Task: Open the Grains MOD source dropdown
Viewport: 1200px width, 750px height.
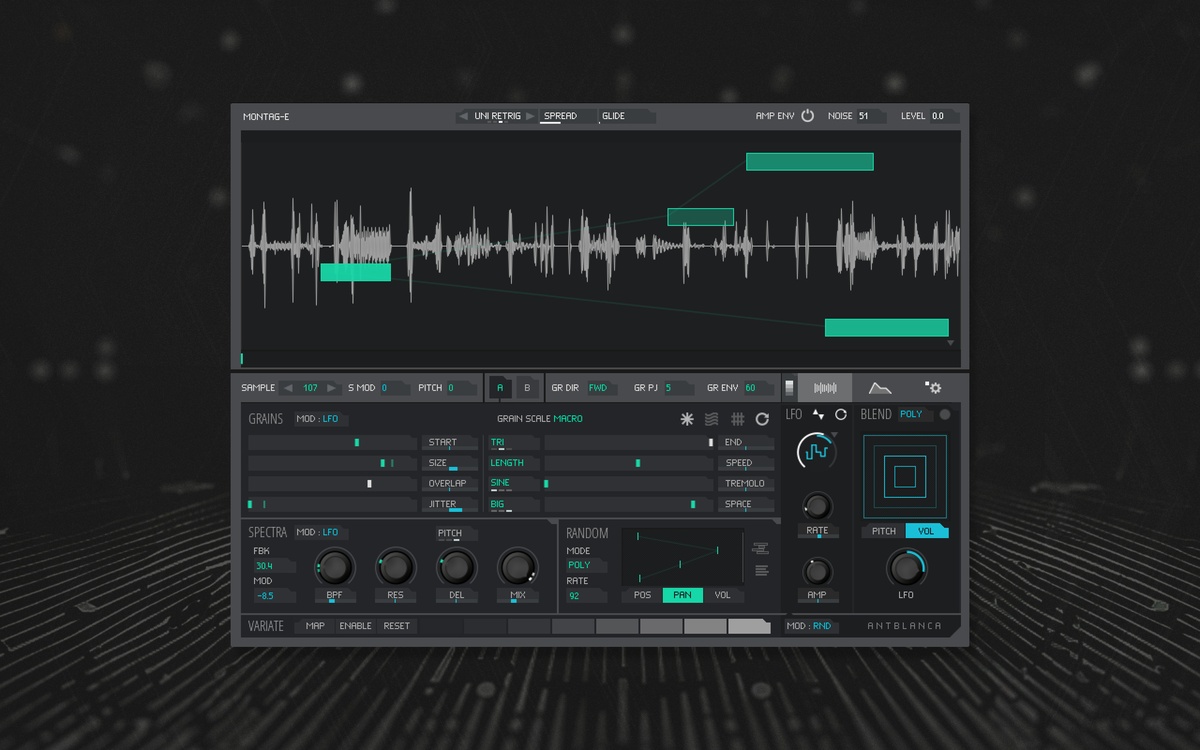Action: click(x=322, y=419)
